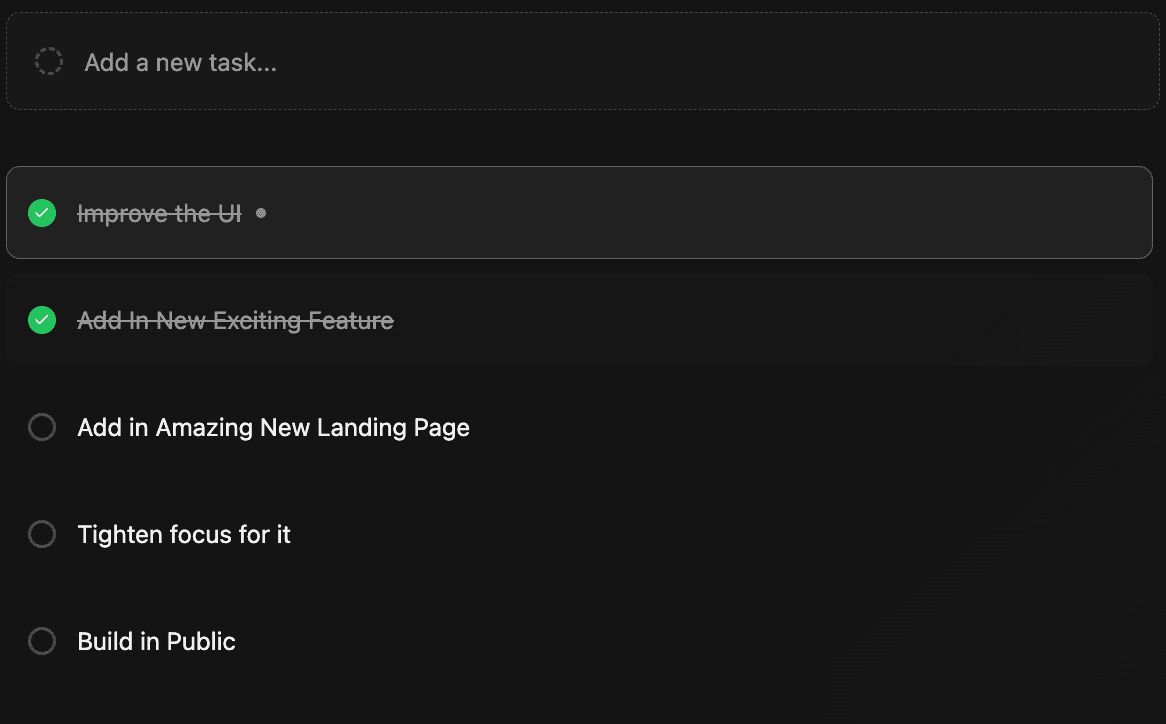This screenshot has width=1166, height=724.
Task: Focus the dashed-border new task box's empty right side
Action: coord(800,63)
